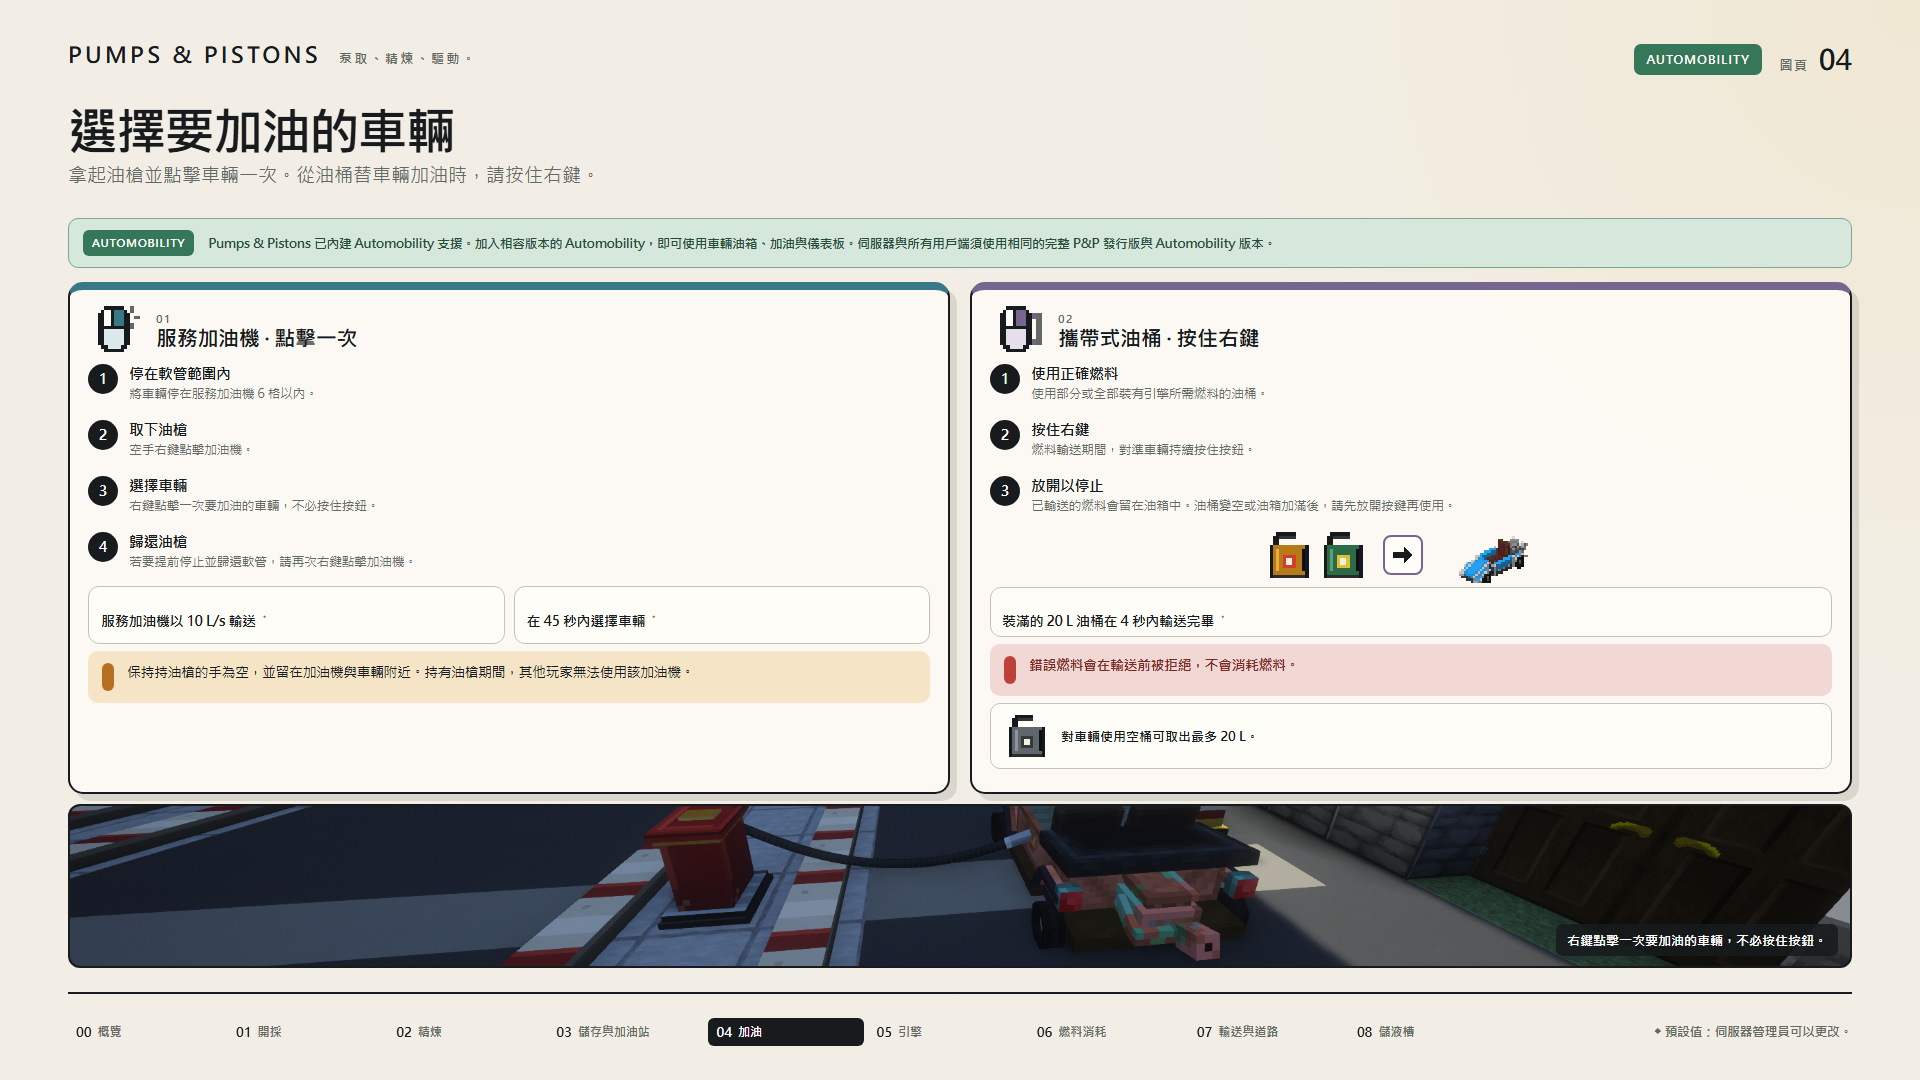Go to the 02 精煉 tab
Image resolution: width=1920 pixels, height=1080 pixels.
[x=466, y=1032]
